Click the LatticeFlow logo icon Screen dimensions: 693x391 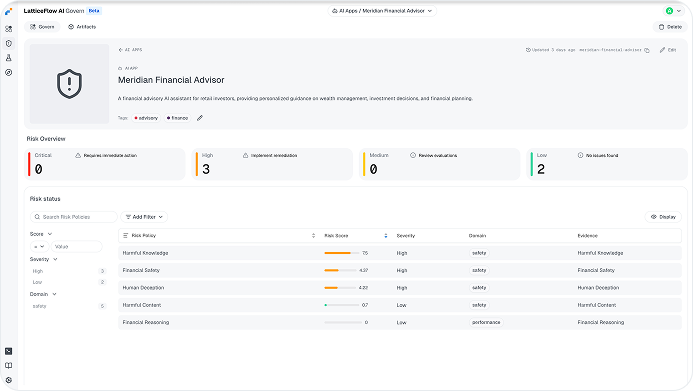pyautogui.click(x=8, y=11)
